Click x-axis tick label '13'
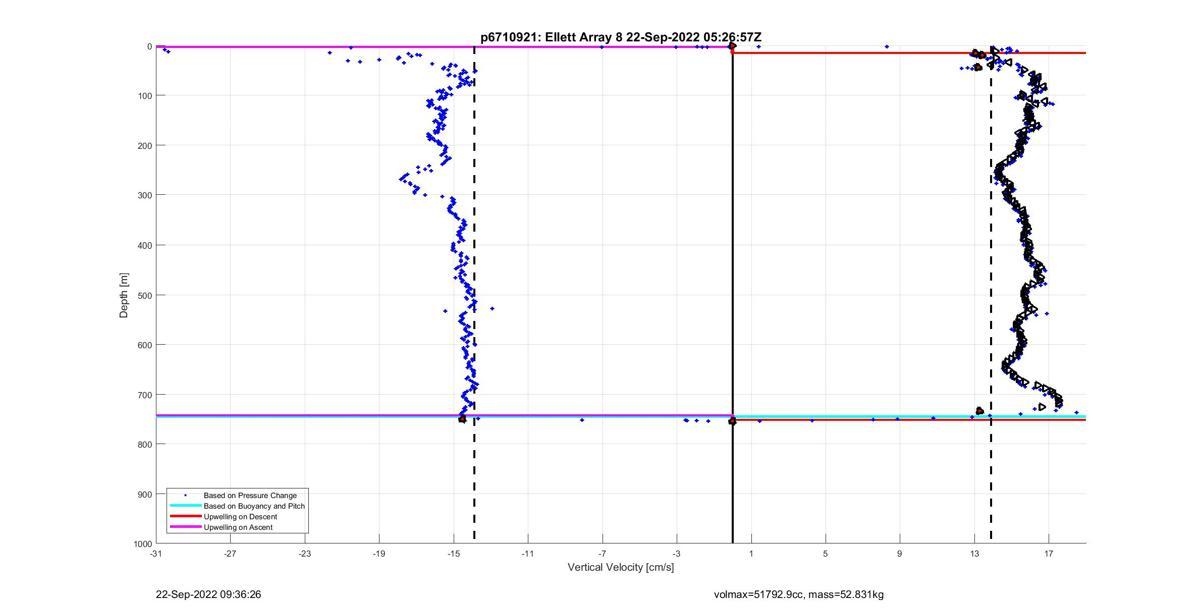Viewport: 1200px width, 611px height. point(974,553)
